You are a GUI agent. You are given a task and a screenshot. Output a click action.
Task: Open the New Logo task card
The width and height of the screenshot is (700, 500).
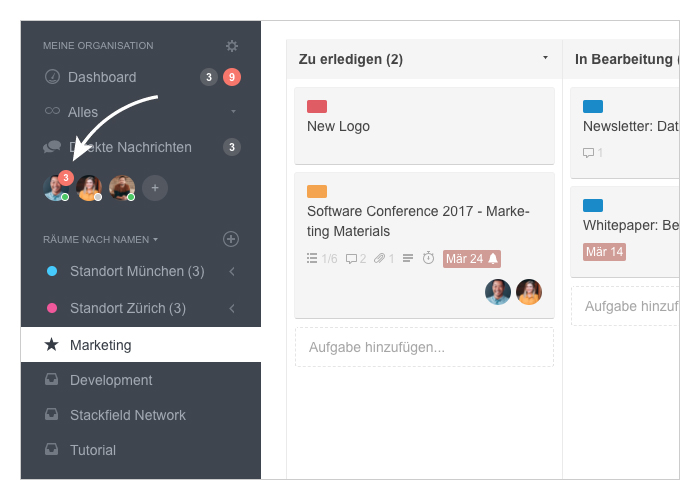click(x=424, y=126)
